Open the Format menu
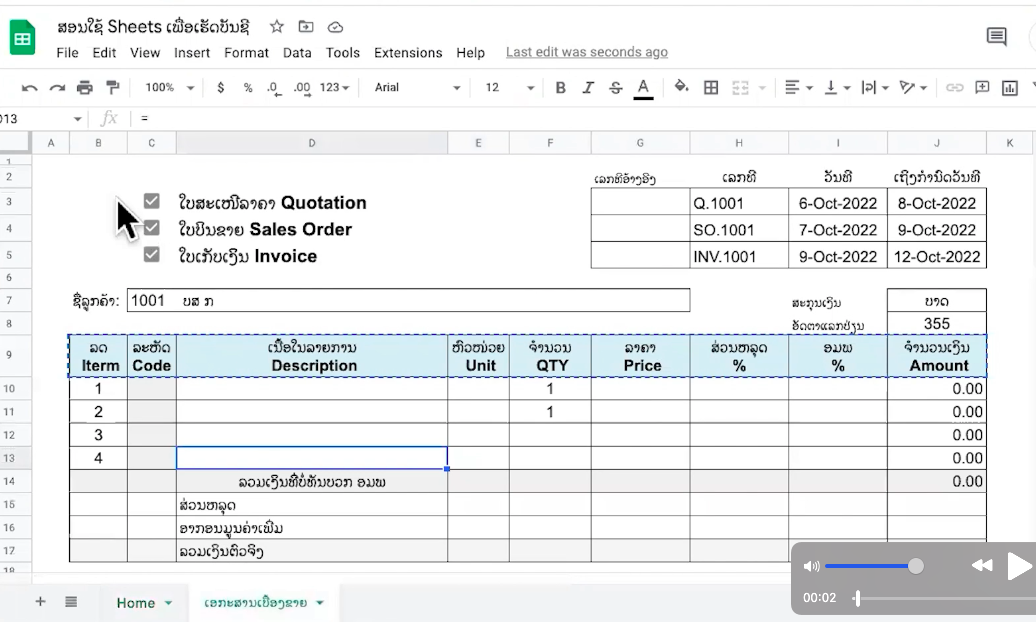The height and width of the screenshot is (622, 1036). tap(246, 53)
